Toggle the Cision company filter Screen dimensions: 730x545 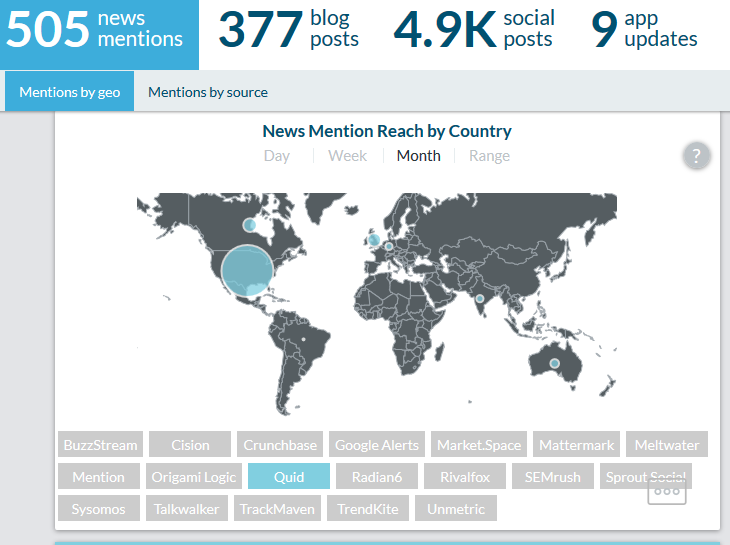[x=190, y=445]
